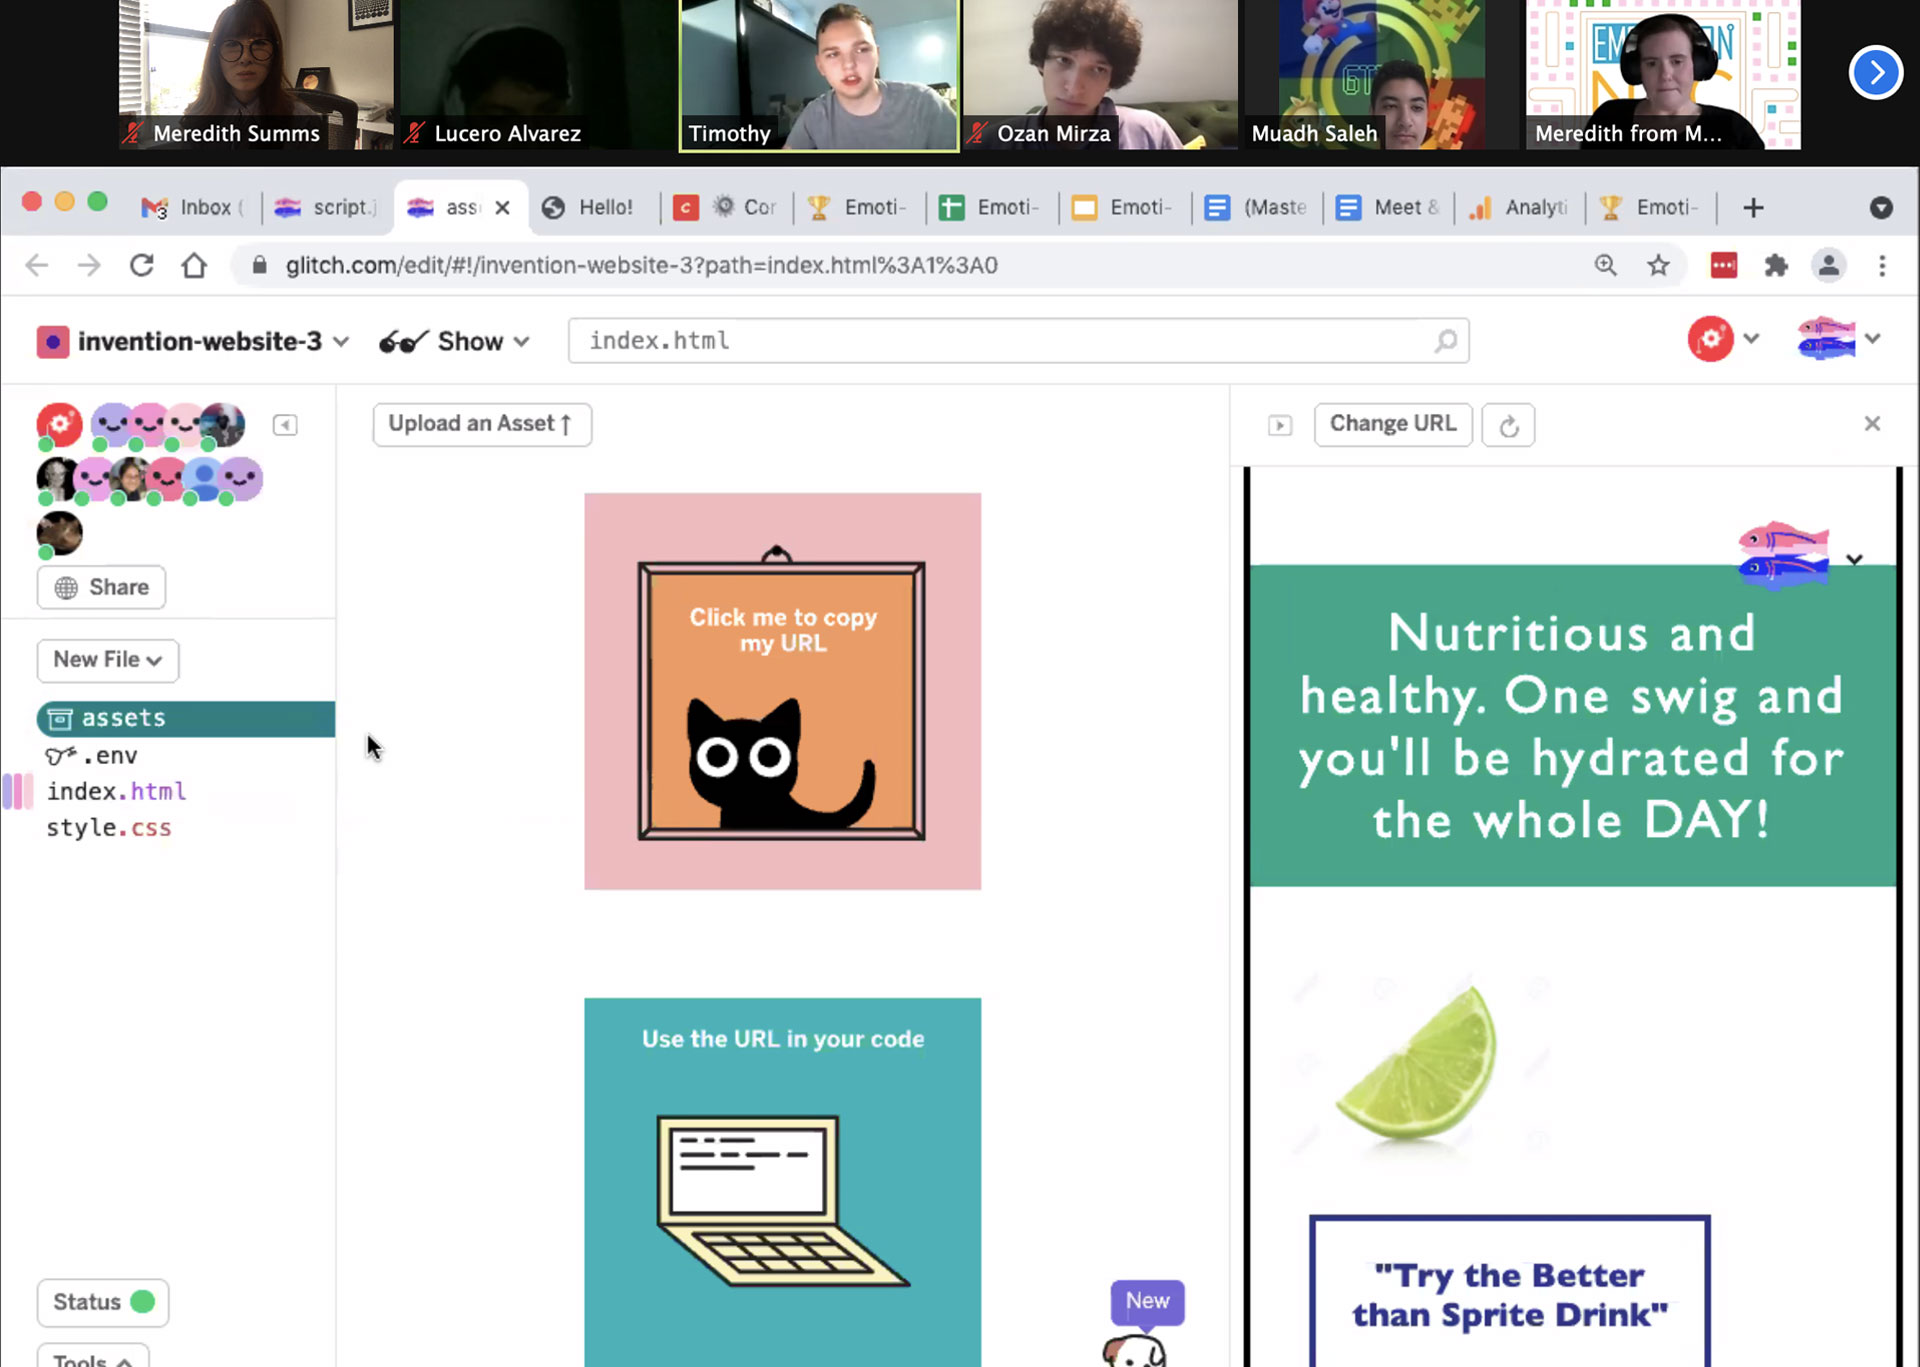Click the search magnifier in file search box
Image resolution: width=1920 pixels, height=1367 pixels.
(x=1445, y=341)
